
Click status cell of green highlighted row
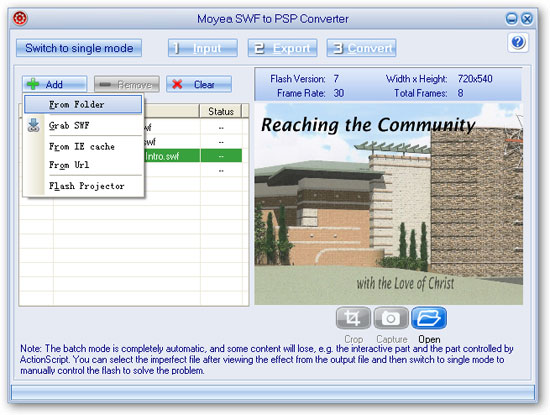pyautogui.click(x=221, y=156)
